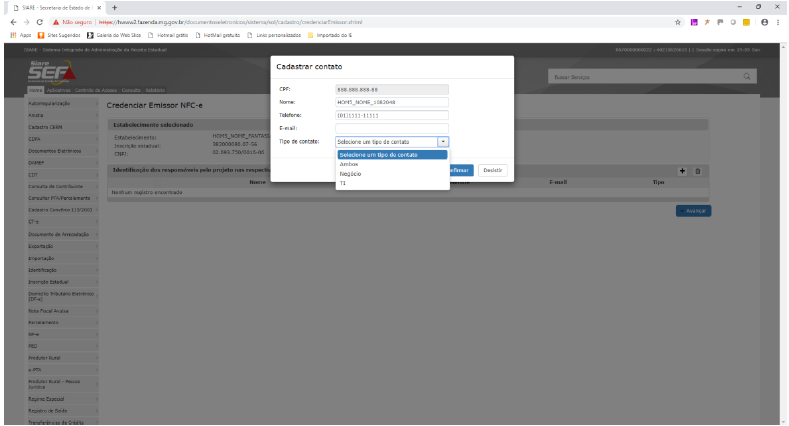Click the magnifier icon in search box
The height and width of the screenshot is (426, 789).
tap(746, 76)
